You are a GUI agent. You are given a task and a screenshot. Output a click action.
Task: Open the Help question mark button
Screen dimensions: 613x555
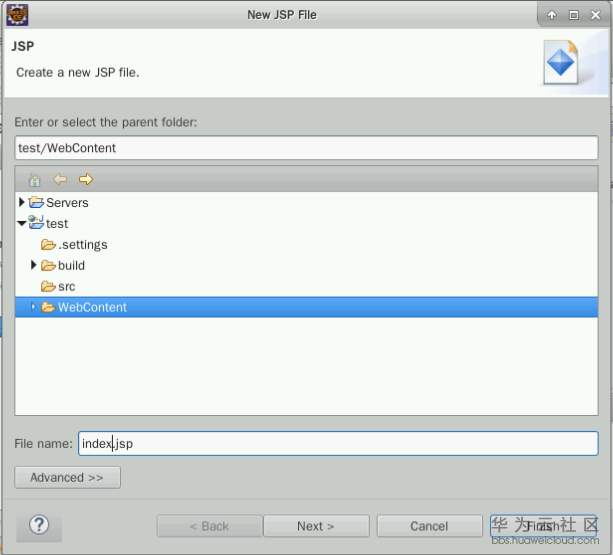39,525
